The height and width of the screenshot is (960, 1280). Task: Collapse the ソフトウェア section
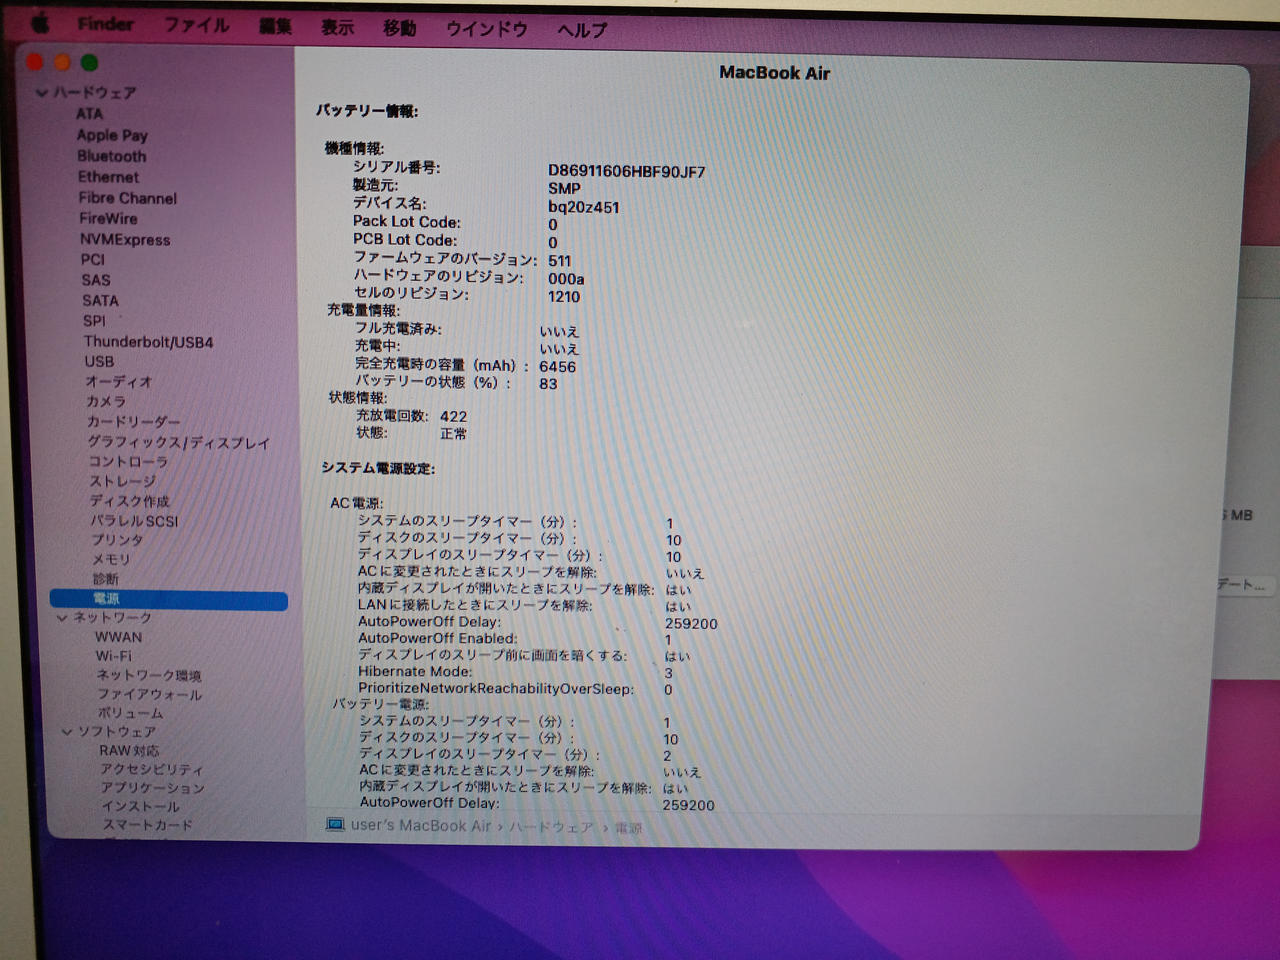click(x=67, y=732)
